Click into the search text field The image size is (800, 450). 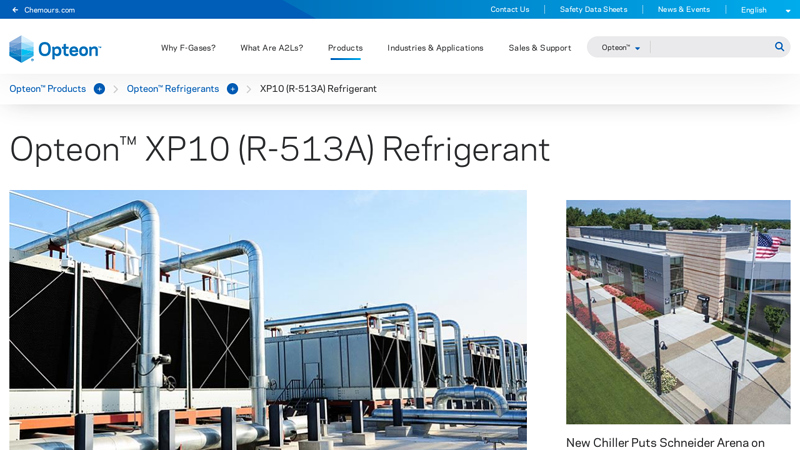pyautogui.click(x=711, y=47)
